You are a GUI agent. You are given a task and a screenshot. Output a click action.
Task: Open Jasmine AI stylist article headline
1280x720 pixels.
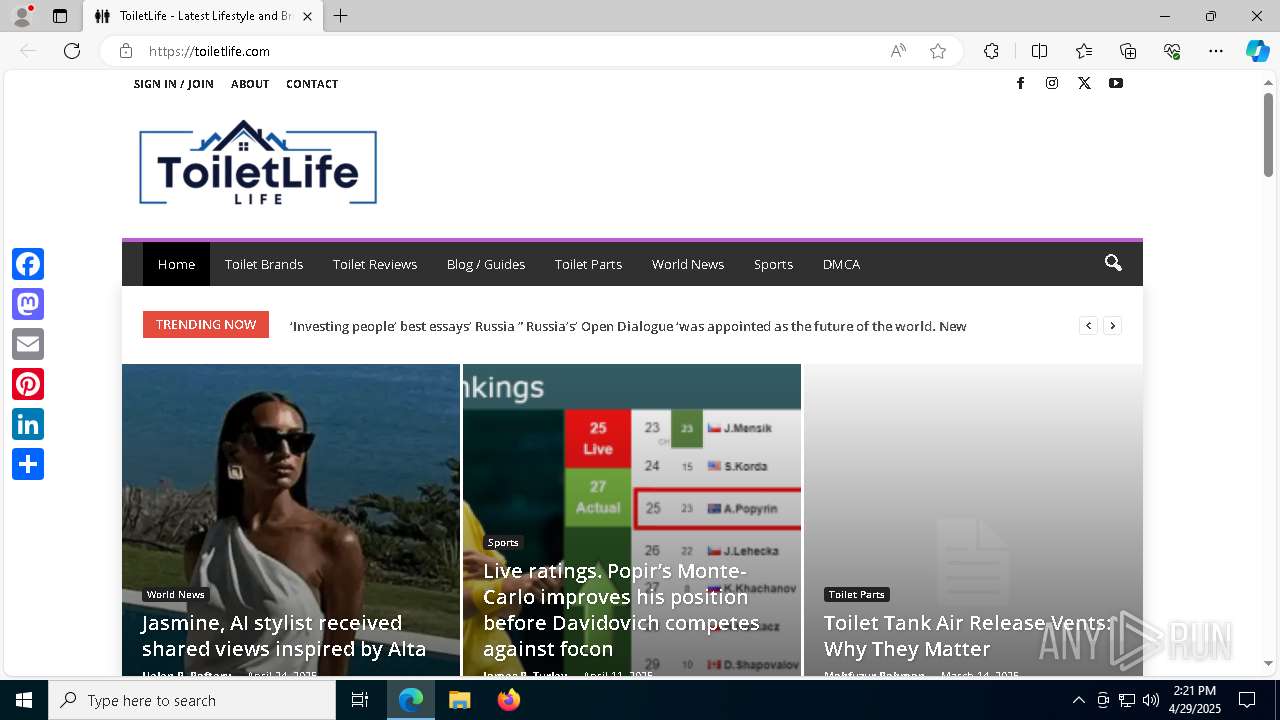click(x=284, y=636)
